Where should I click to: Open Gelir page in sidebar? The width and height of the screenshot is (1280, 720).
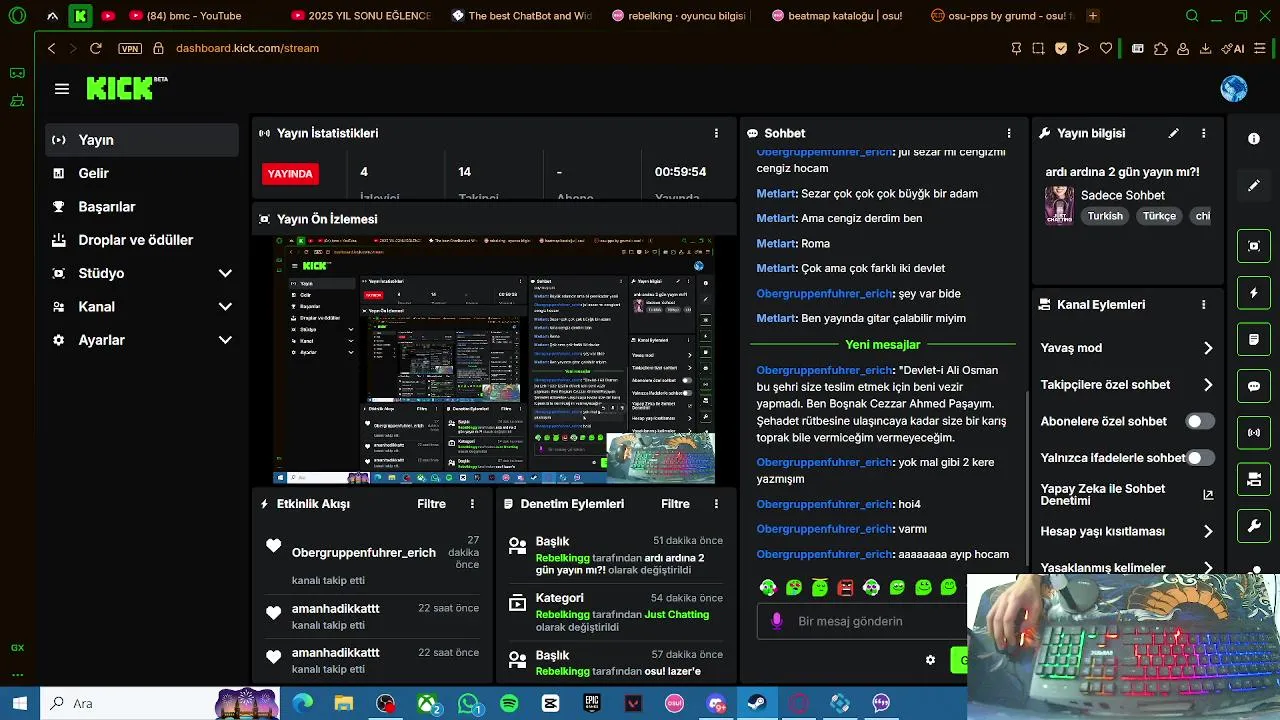point(142,173)
